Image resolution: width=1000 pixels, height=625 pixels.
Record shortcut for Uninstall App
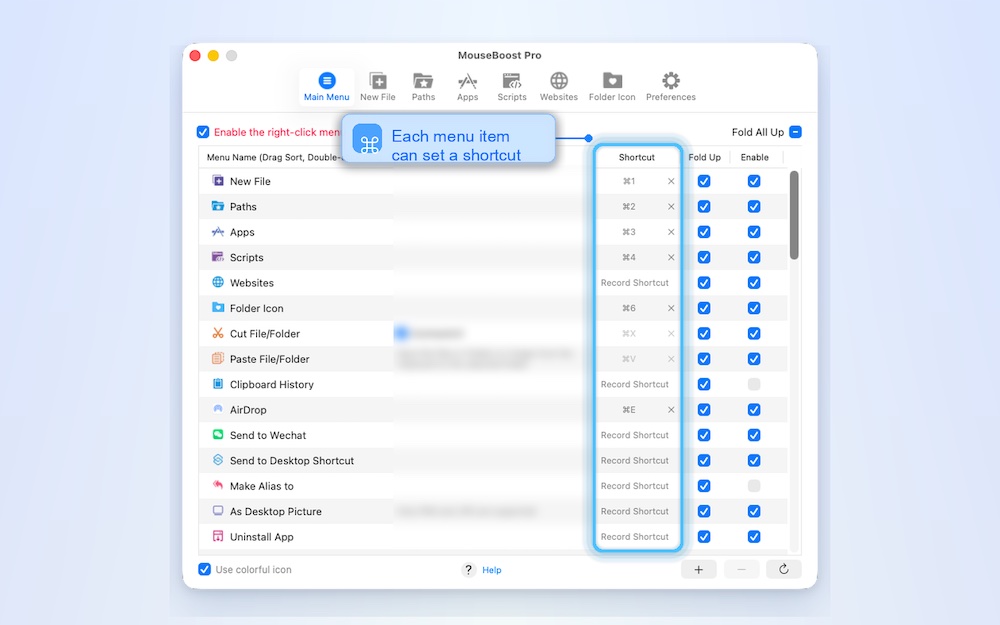pyautogui.click(x=635, y=537)
